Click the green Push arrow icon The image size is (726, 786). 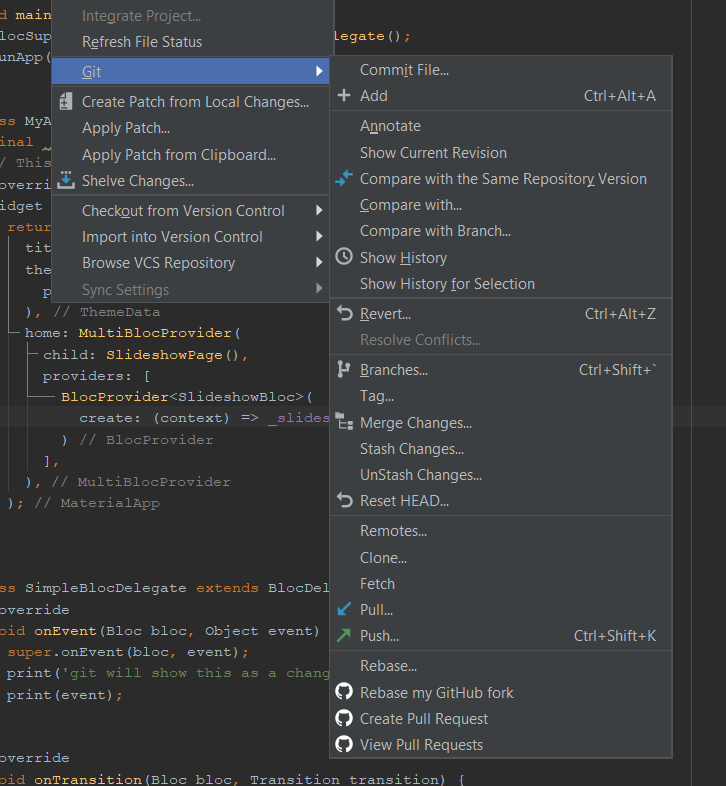(344, 635)
